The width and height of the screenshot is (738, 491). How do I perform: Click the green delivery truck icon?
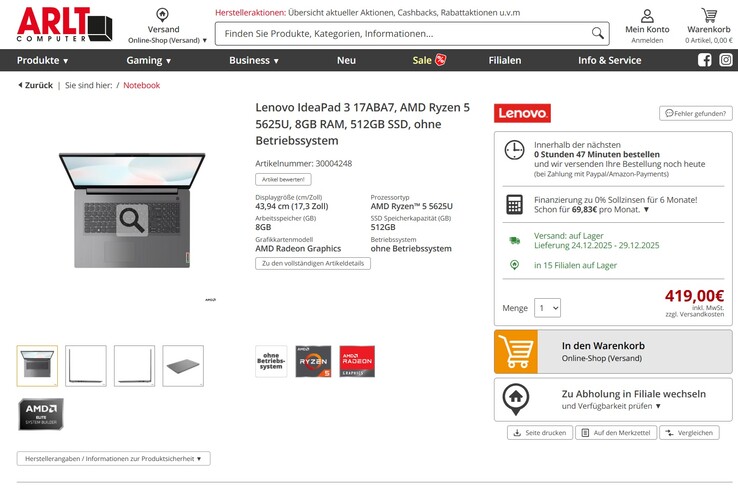pyautogui.click(x=514, y=241)
